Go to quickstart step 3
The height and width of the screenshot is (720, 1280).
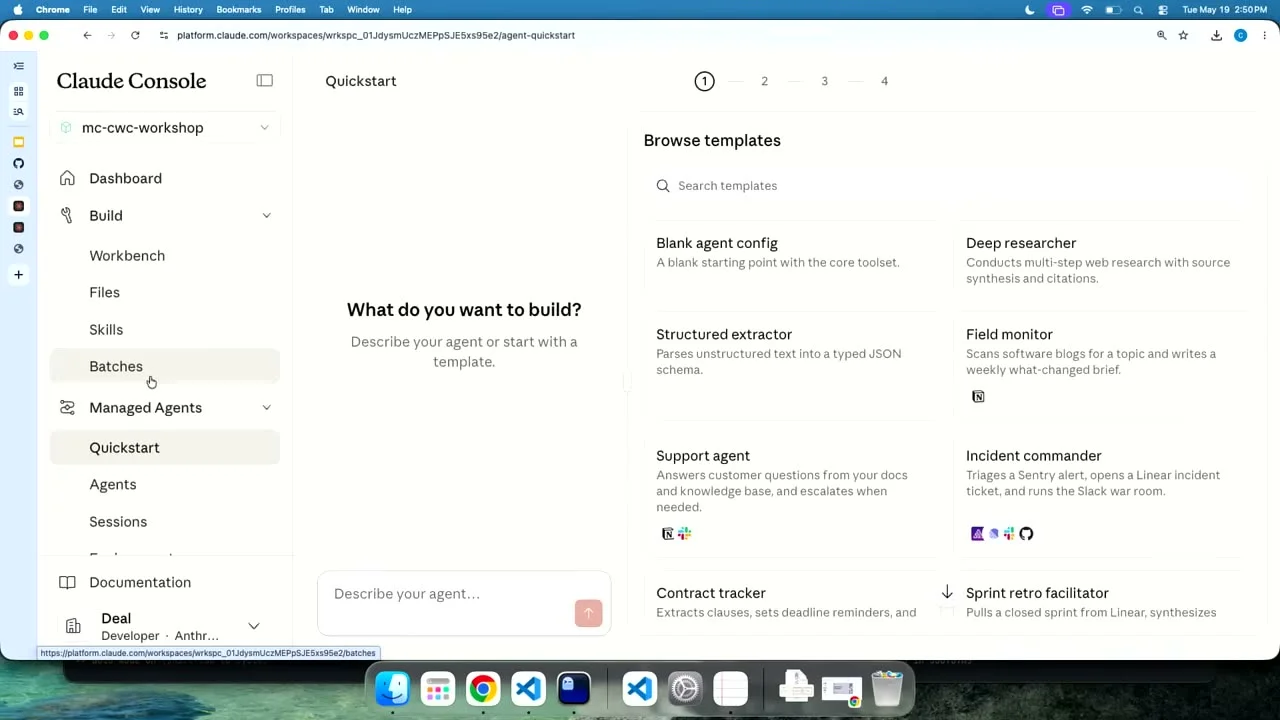click(824, 81)
